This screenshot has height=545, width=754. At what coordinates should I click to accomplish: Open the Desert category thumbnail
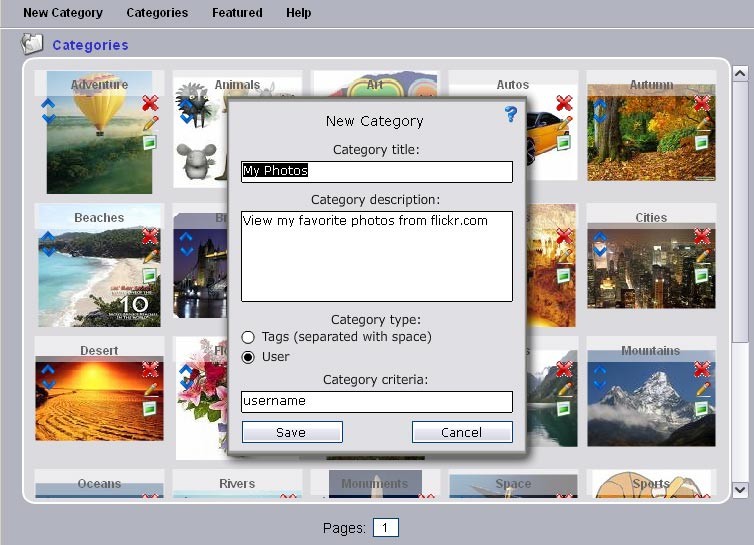pos(99,398)
